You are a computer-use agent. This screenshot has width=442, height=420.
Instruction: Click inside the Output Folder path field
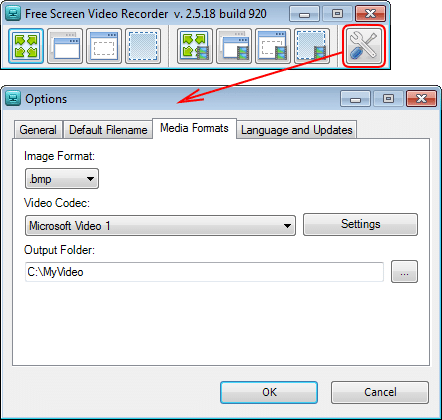204,272
